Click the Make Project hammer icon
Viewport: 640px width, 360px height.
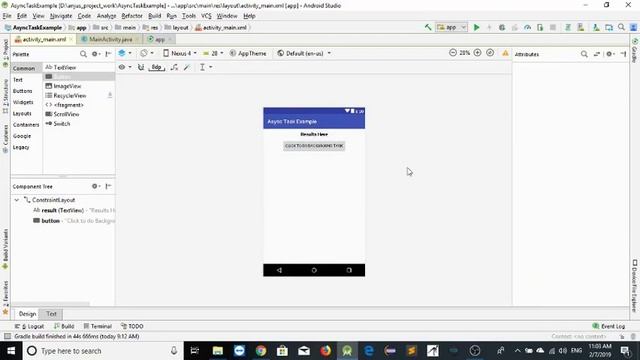pos(428,27)
